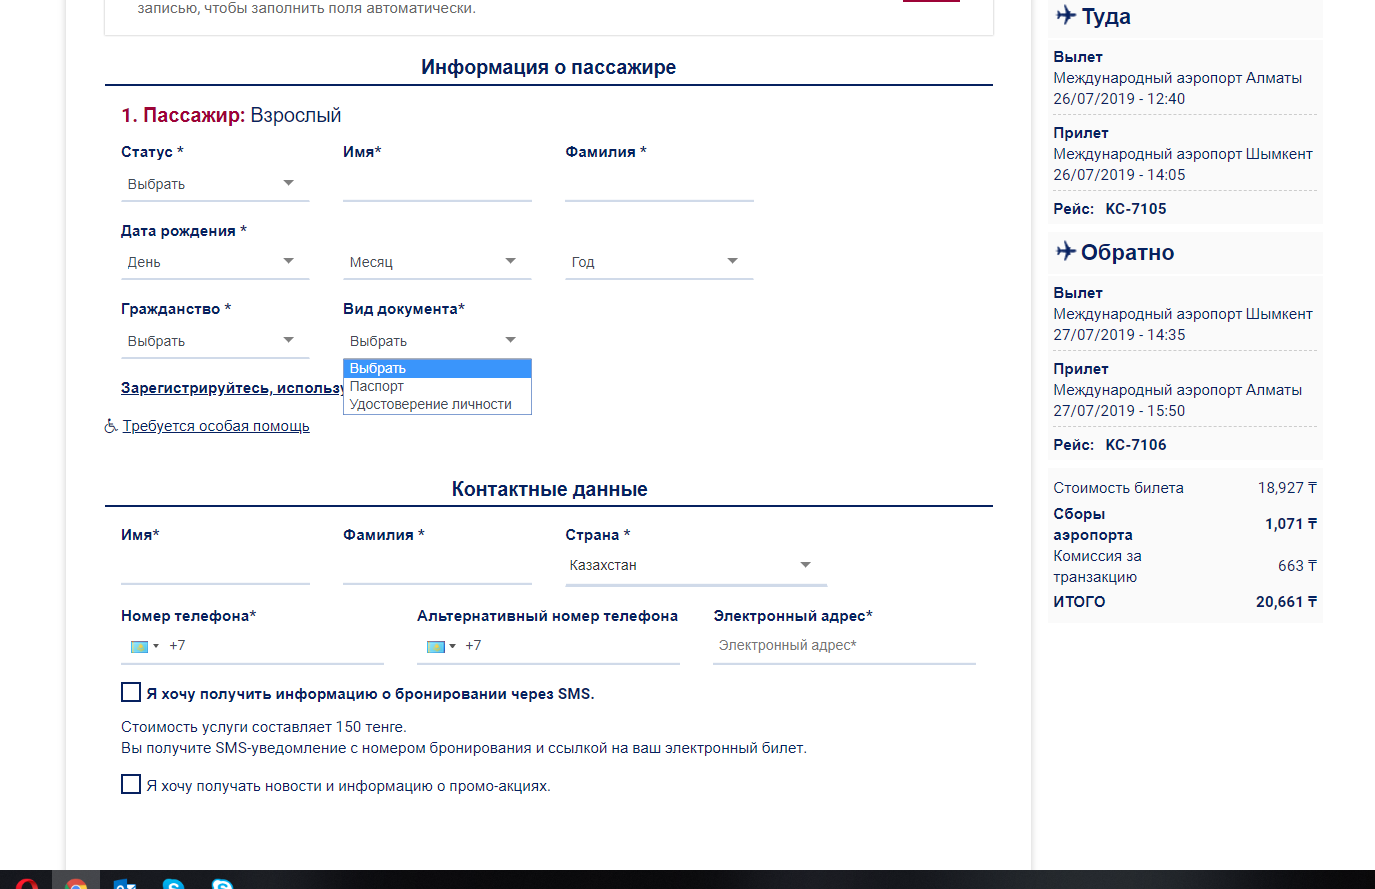Open the Год dropdown

click(x=659, y=262)
